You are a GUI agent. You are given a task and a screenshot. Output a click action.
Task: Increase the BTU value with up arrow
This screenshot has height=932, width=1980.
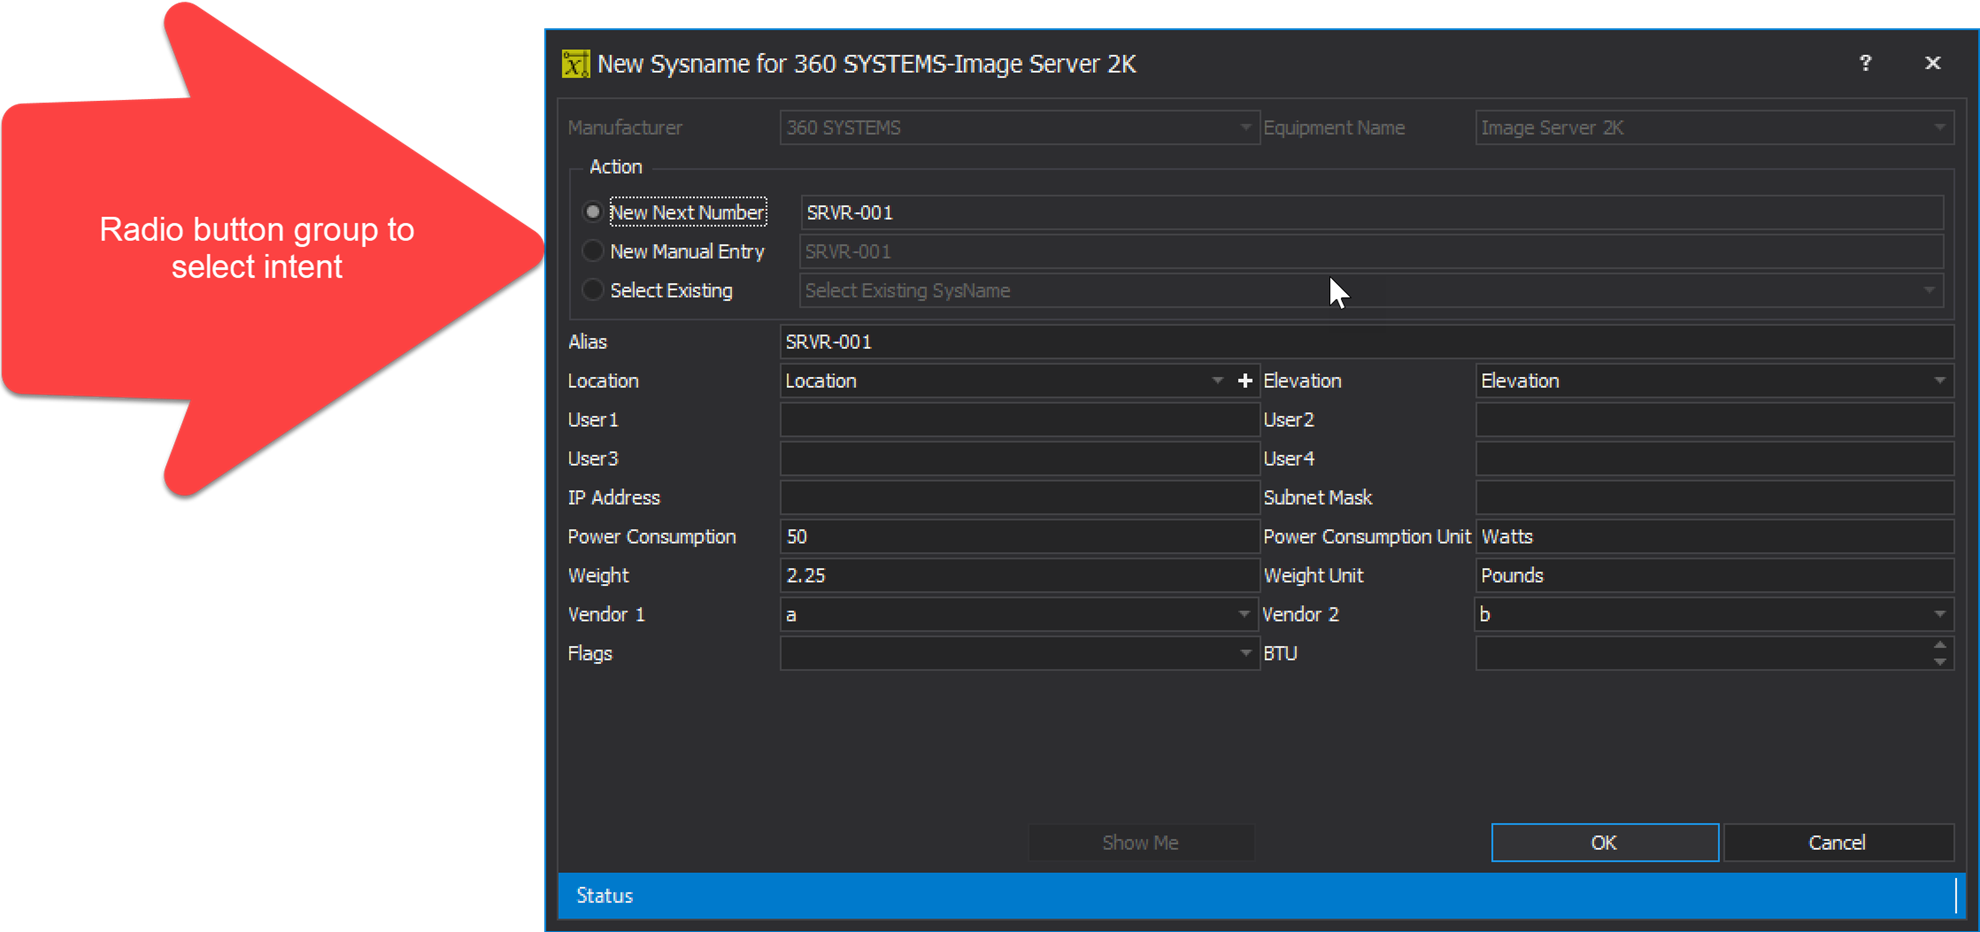point(1940,645)
